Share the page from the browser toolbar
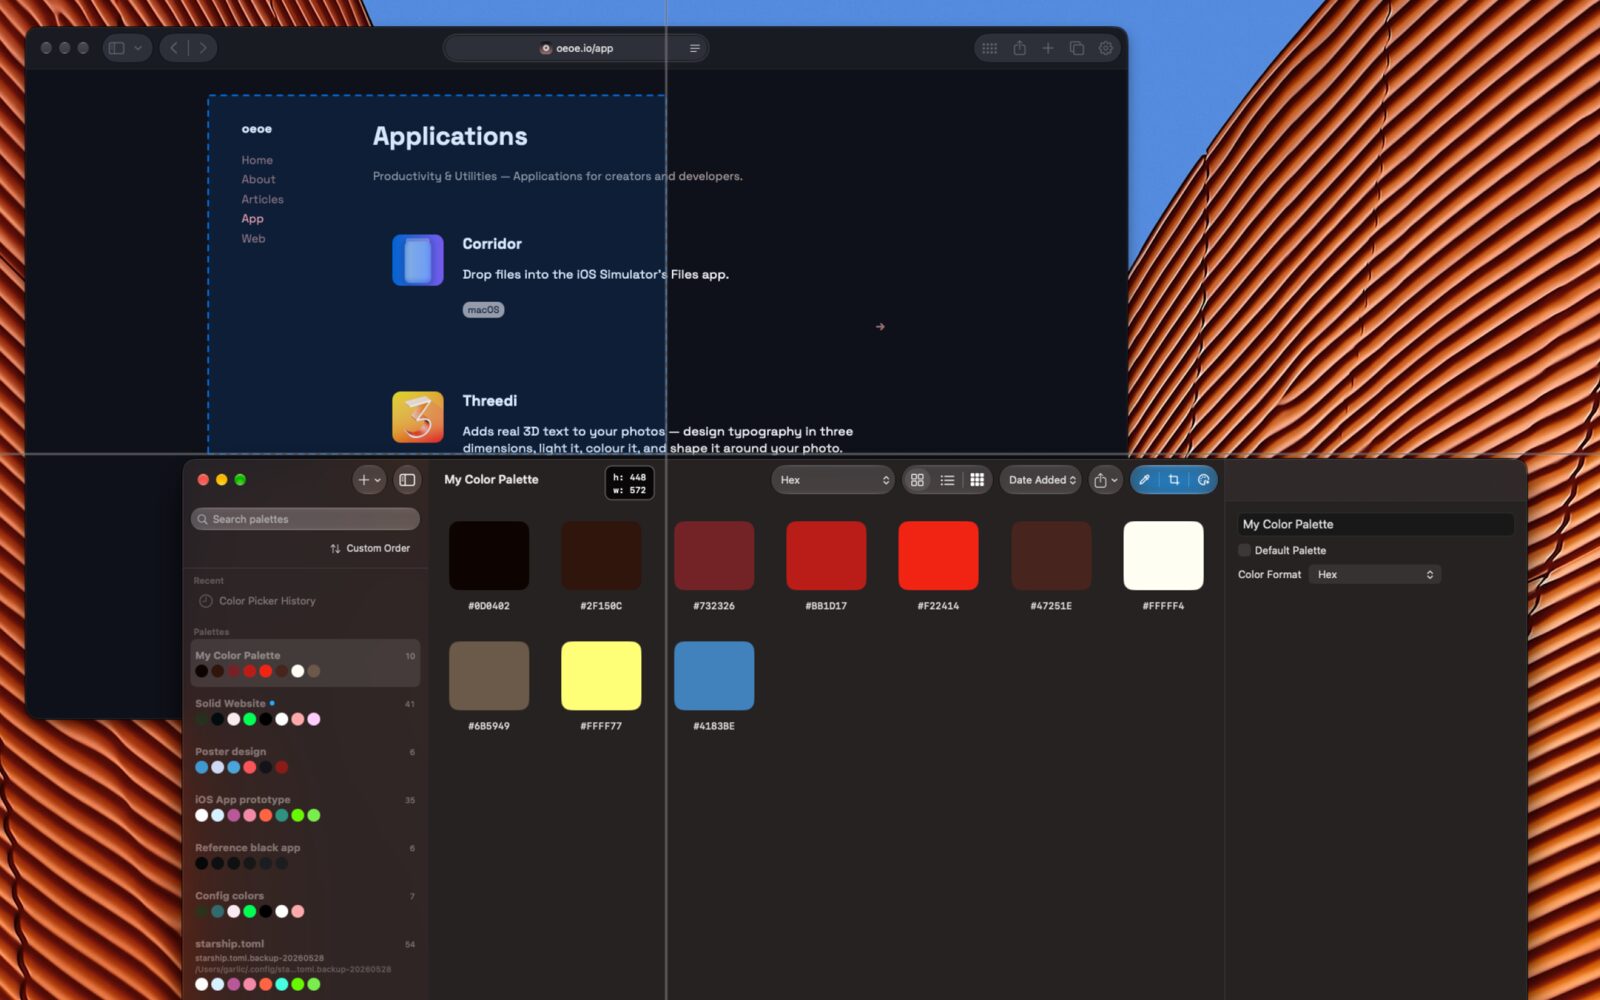The image size is (1600, 1000). [1019, 48]
